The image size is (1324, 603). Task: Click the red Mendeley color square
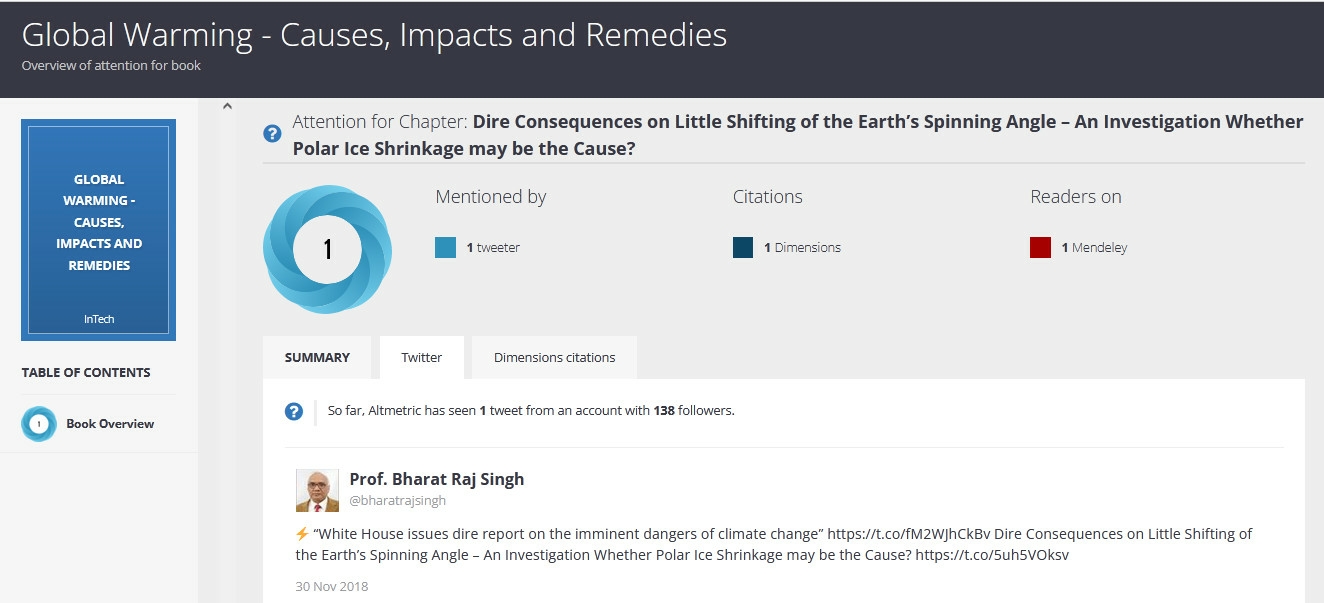[1041, 248]
